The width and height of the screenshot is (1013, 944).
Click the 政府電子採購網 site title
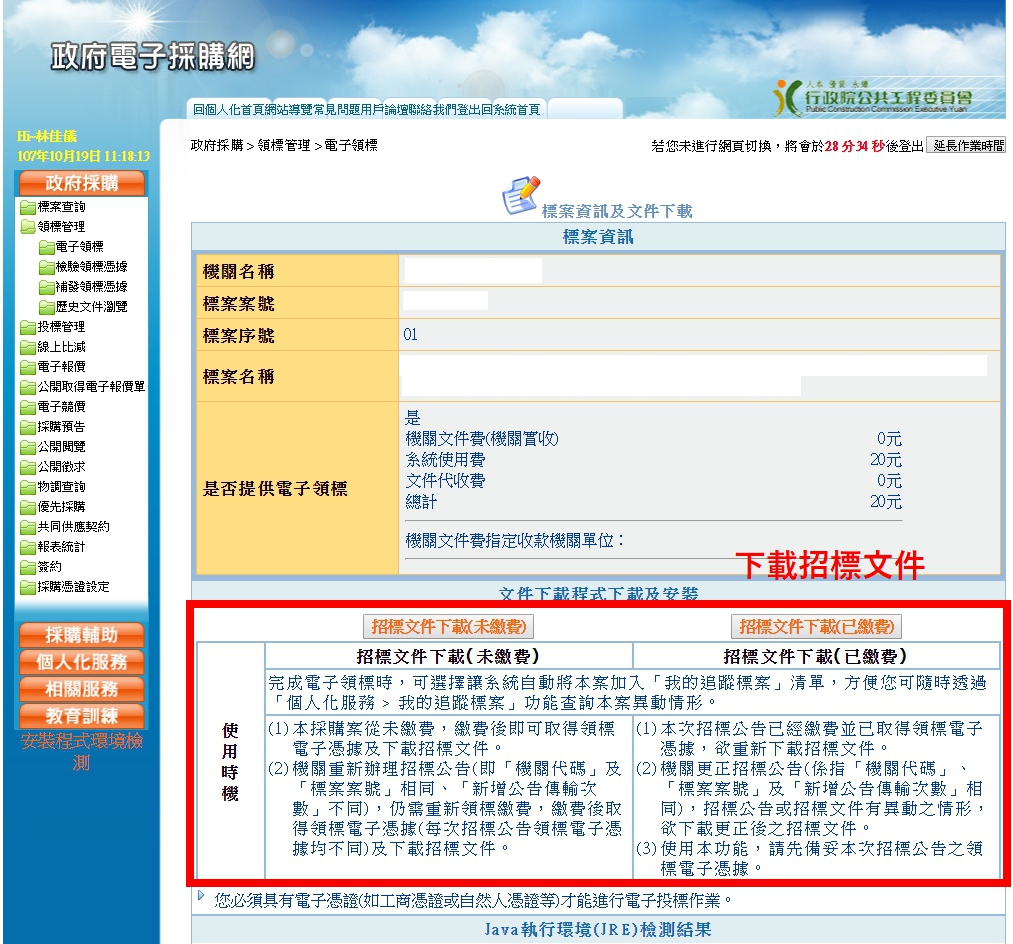pyautogui.click(x=153, y=56)
